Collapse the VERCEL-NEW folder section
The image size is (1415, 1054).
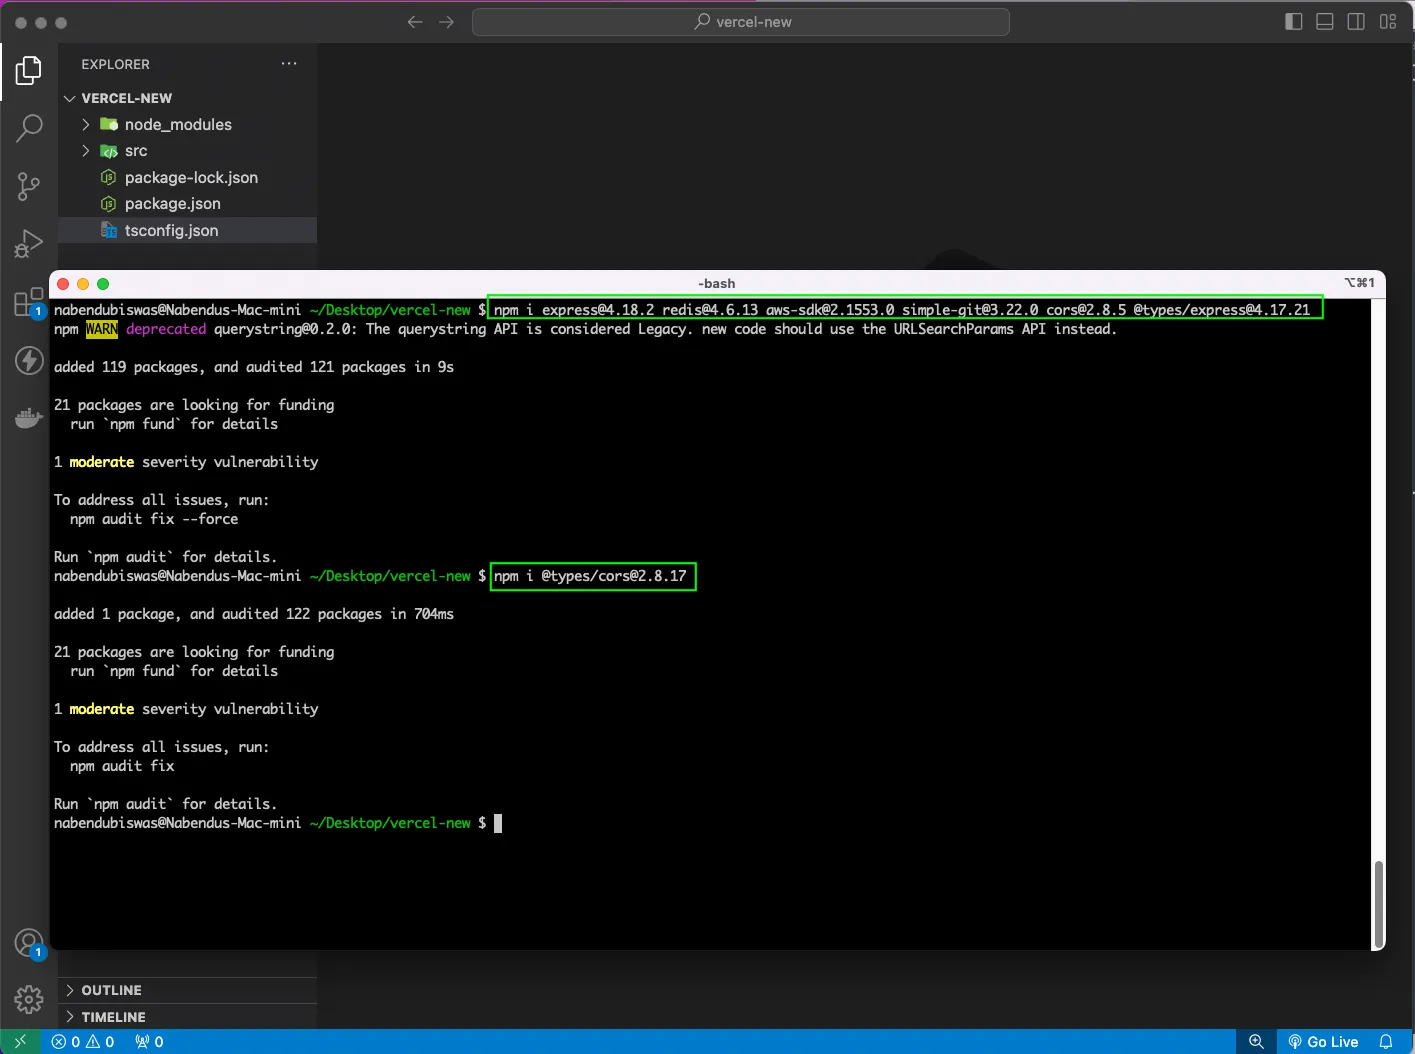pos(188,98)
